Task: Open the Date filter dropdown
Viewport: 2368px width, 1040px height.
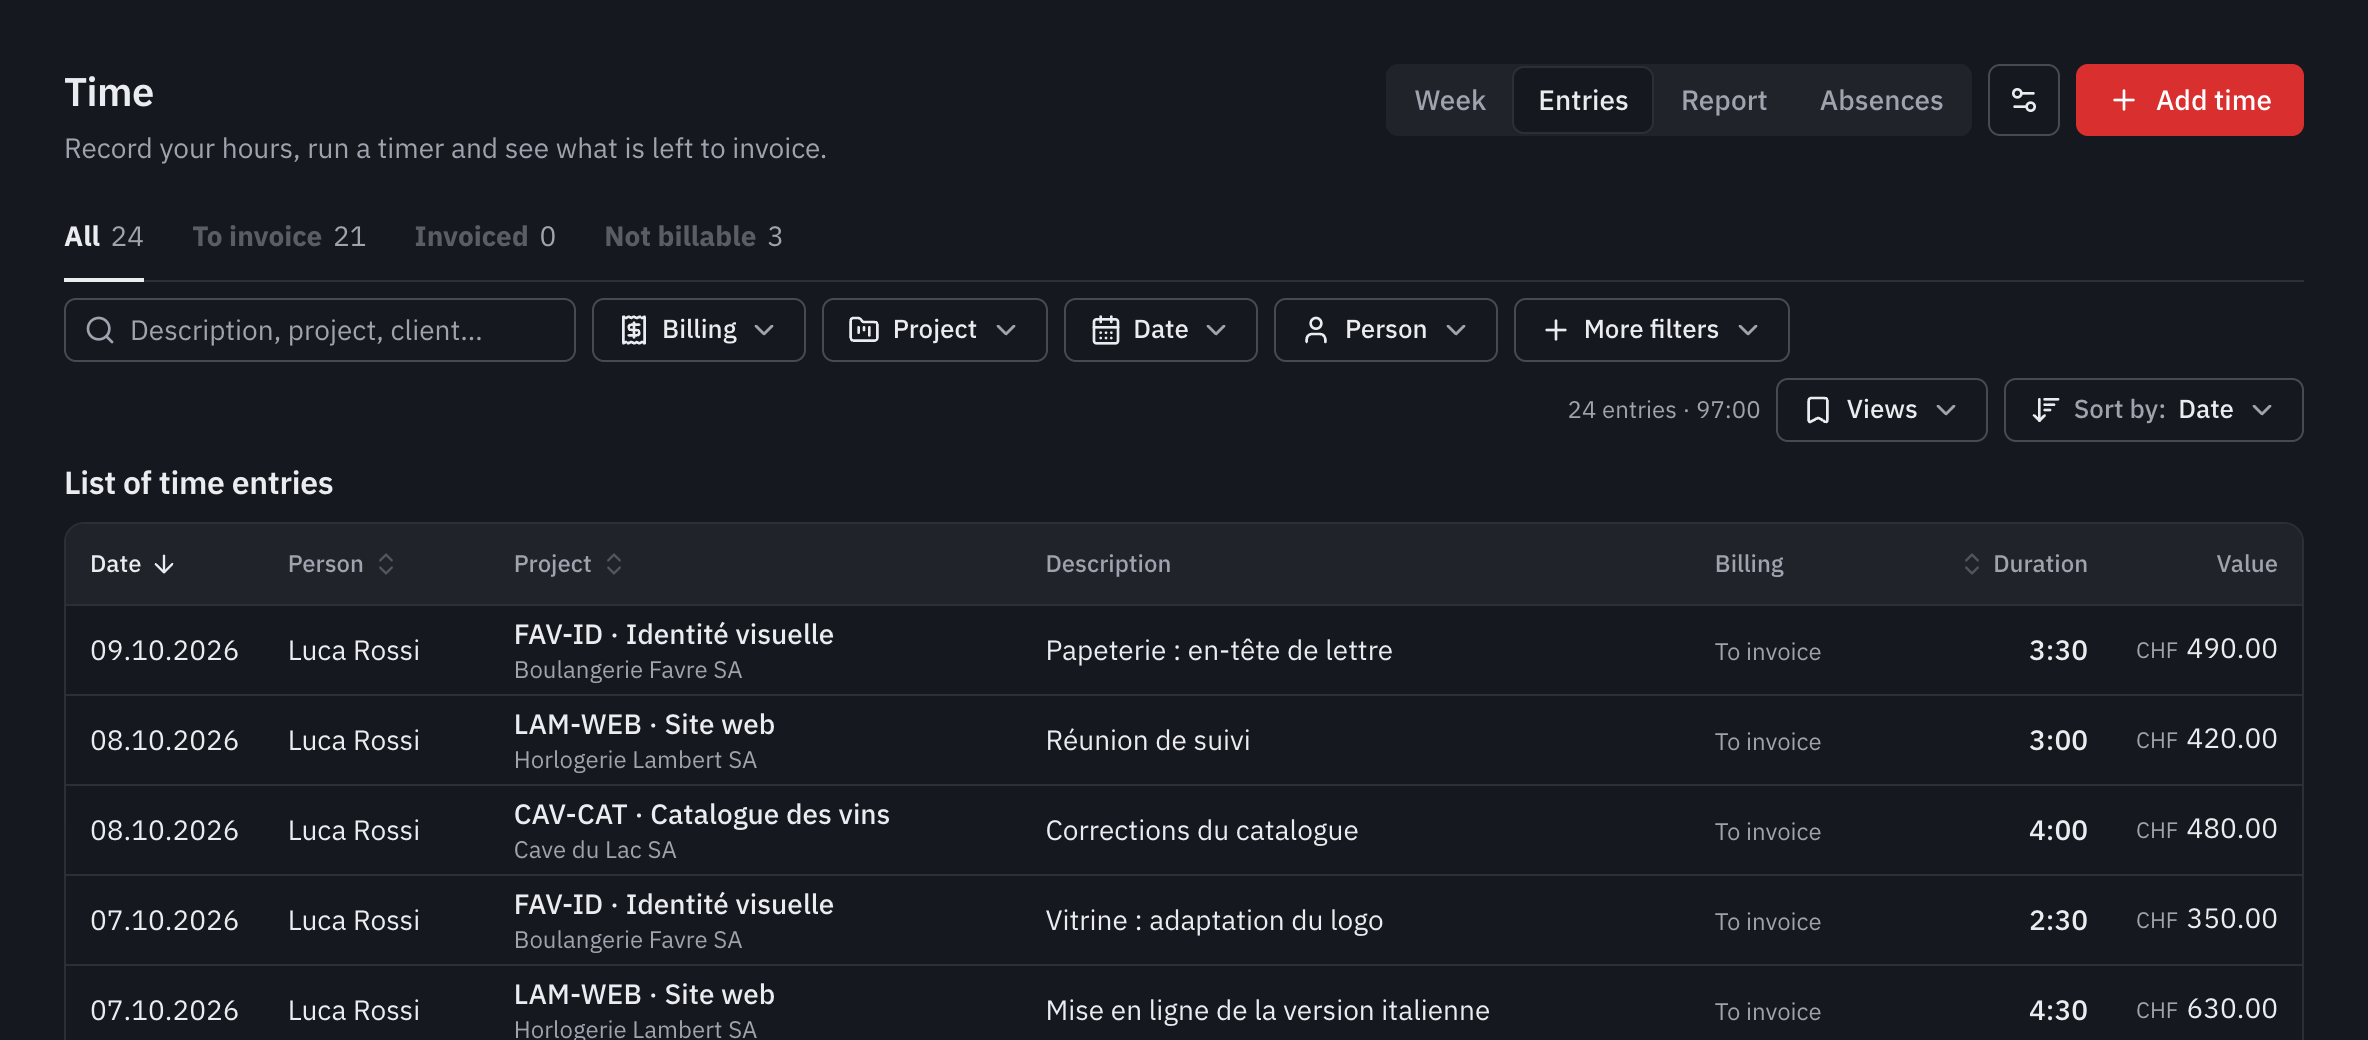Action: [x=1160, y=330]
